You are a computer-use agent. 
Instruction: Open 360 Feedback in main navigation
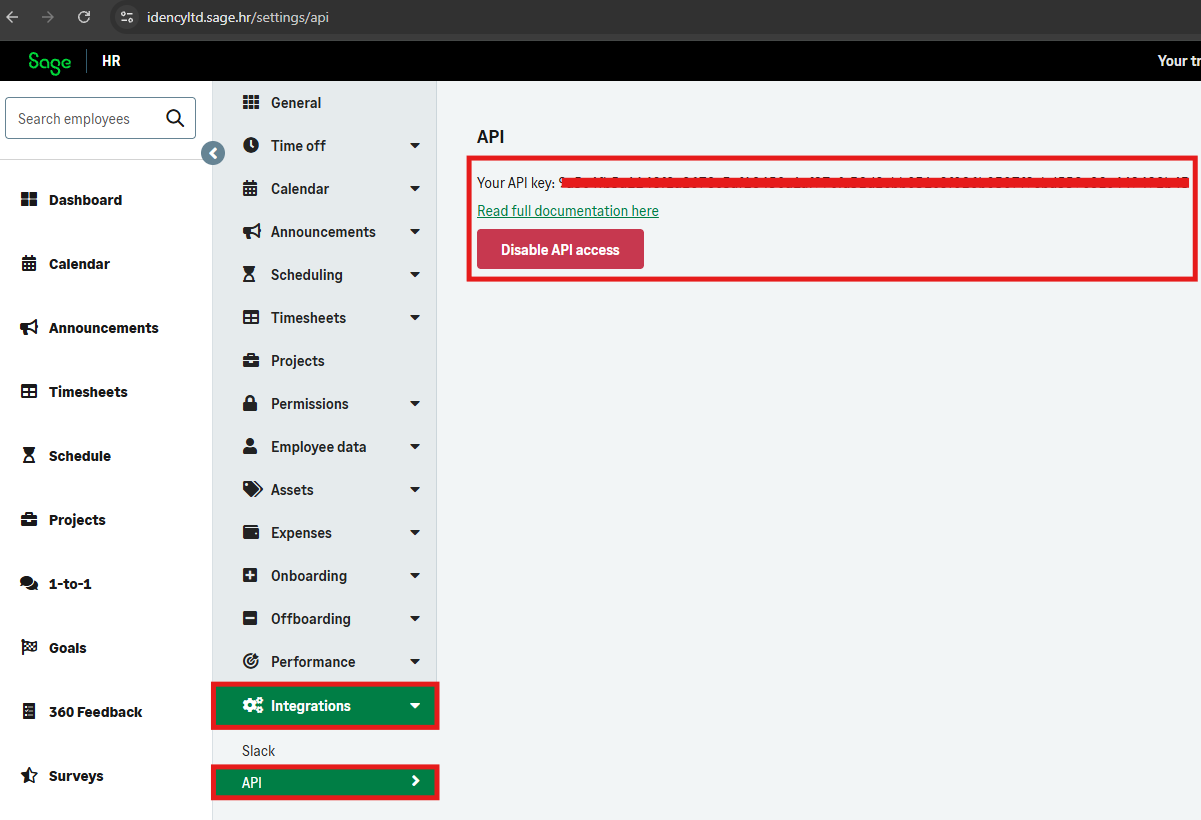pos(95,712)
